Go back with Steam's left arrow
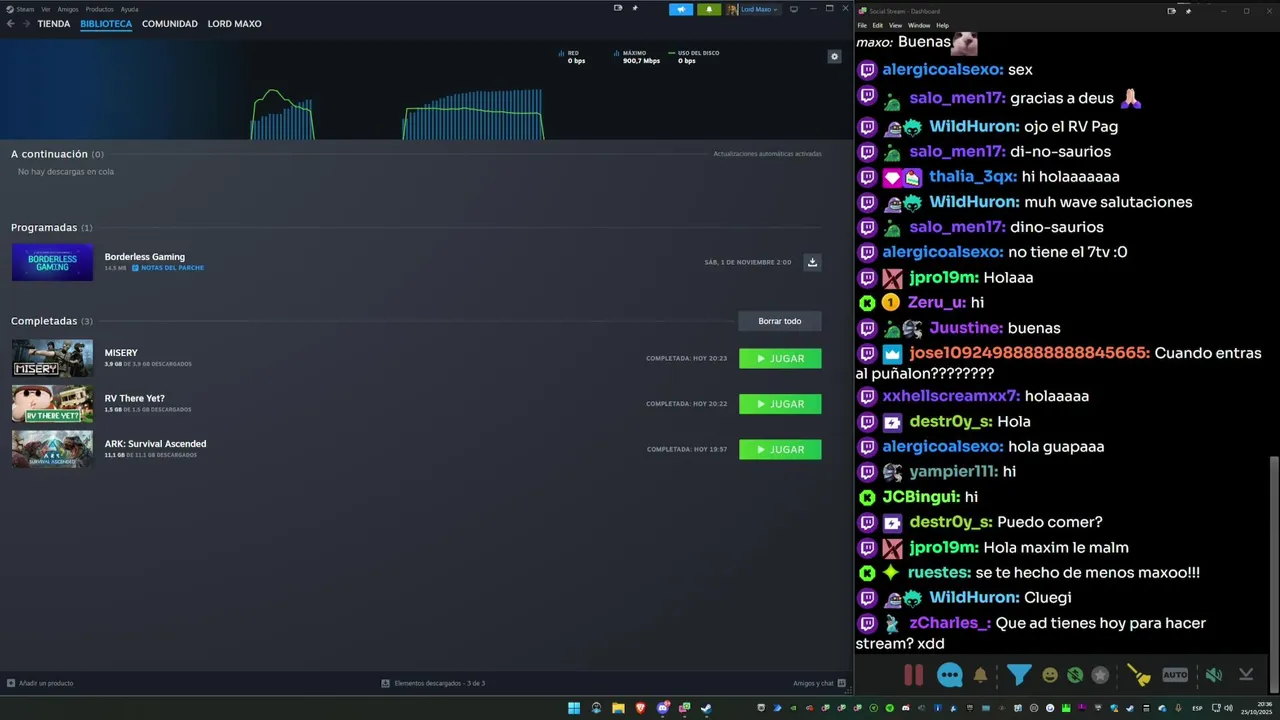Image resolution: width=1280 pixels, height=720 pixels. click(11, 24)
